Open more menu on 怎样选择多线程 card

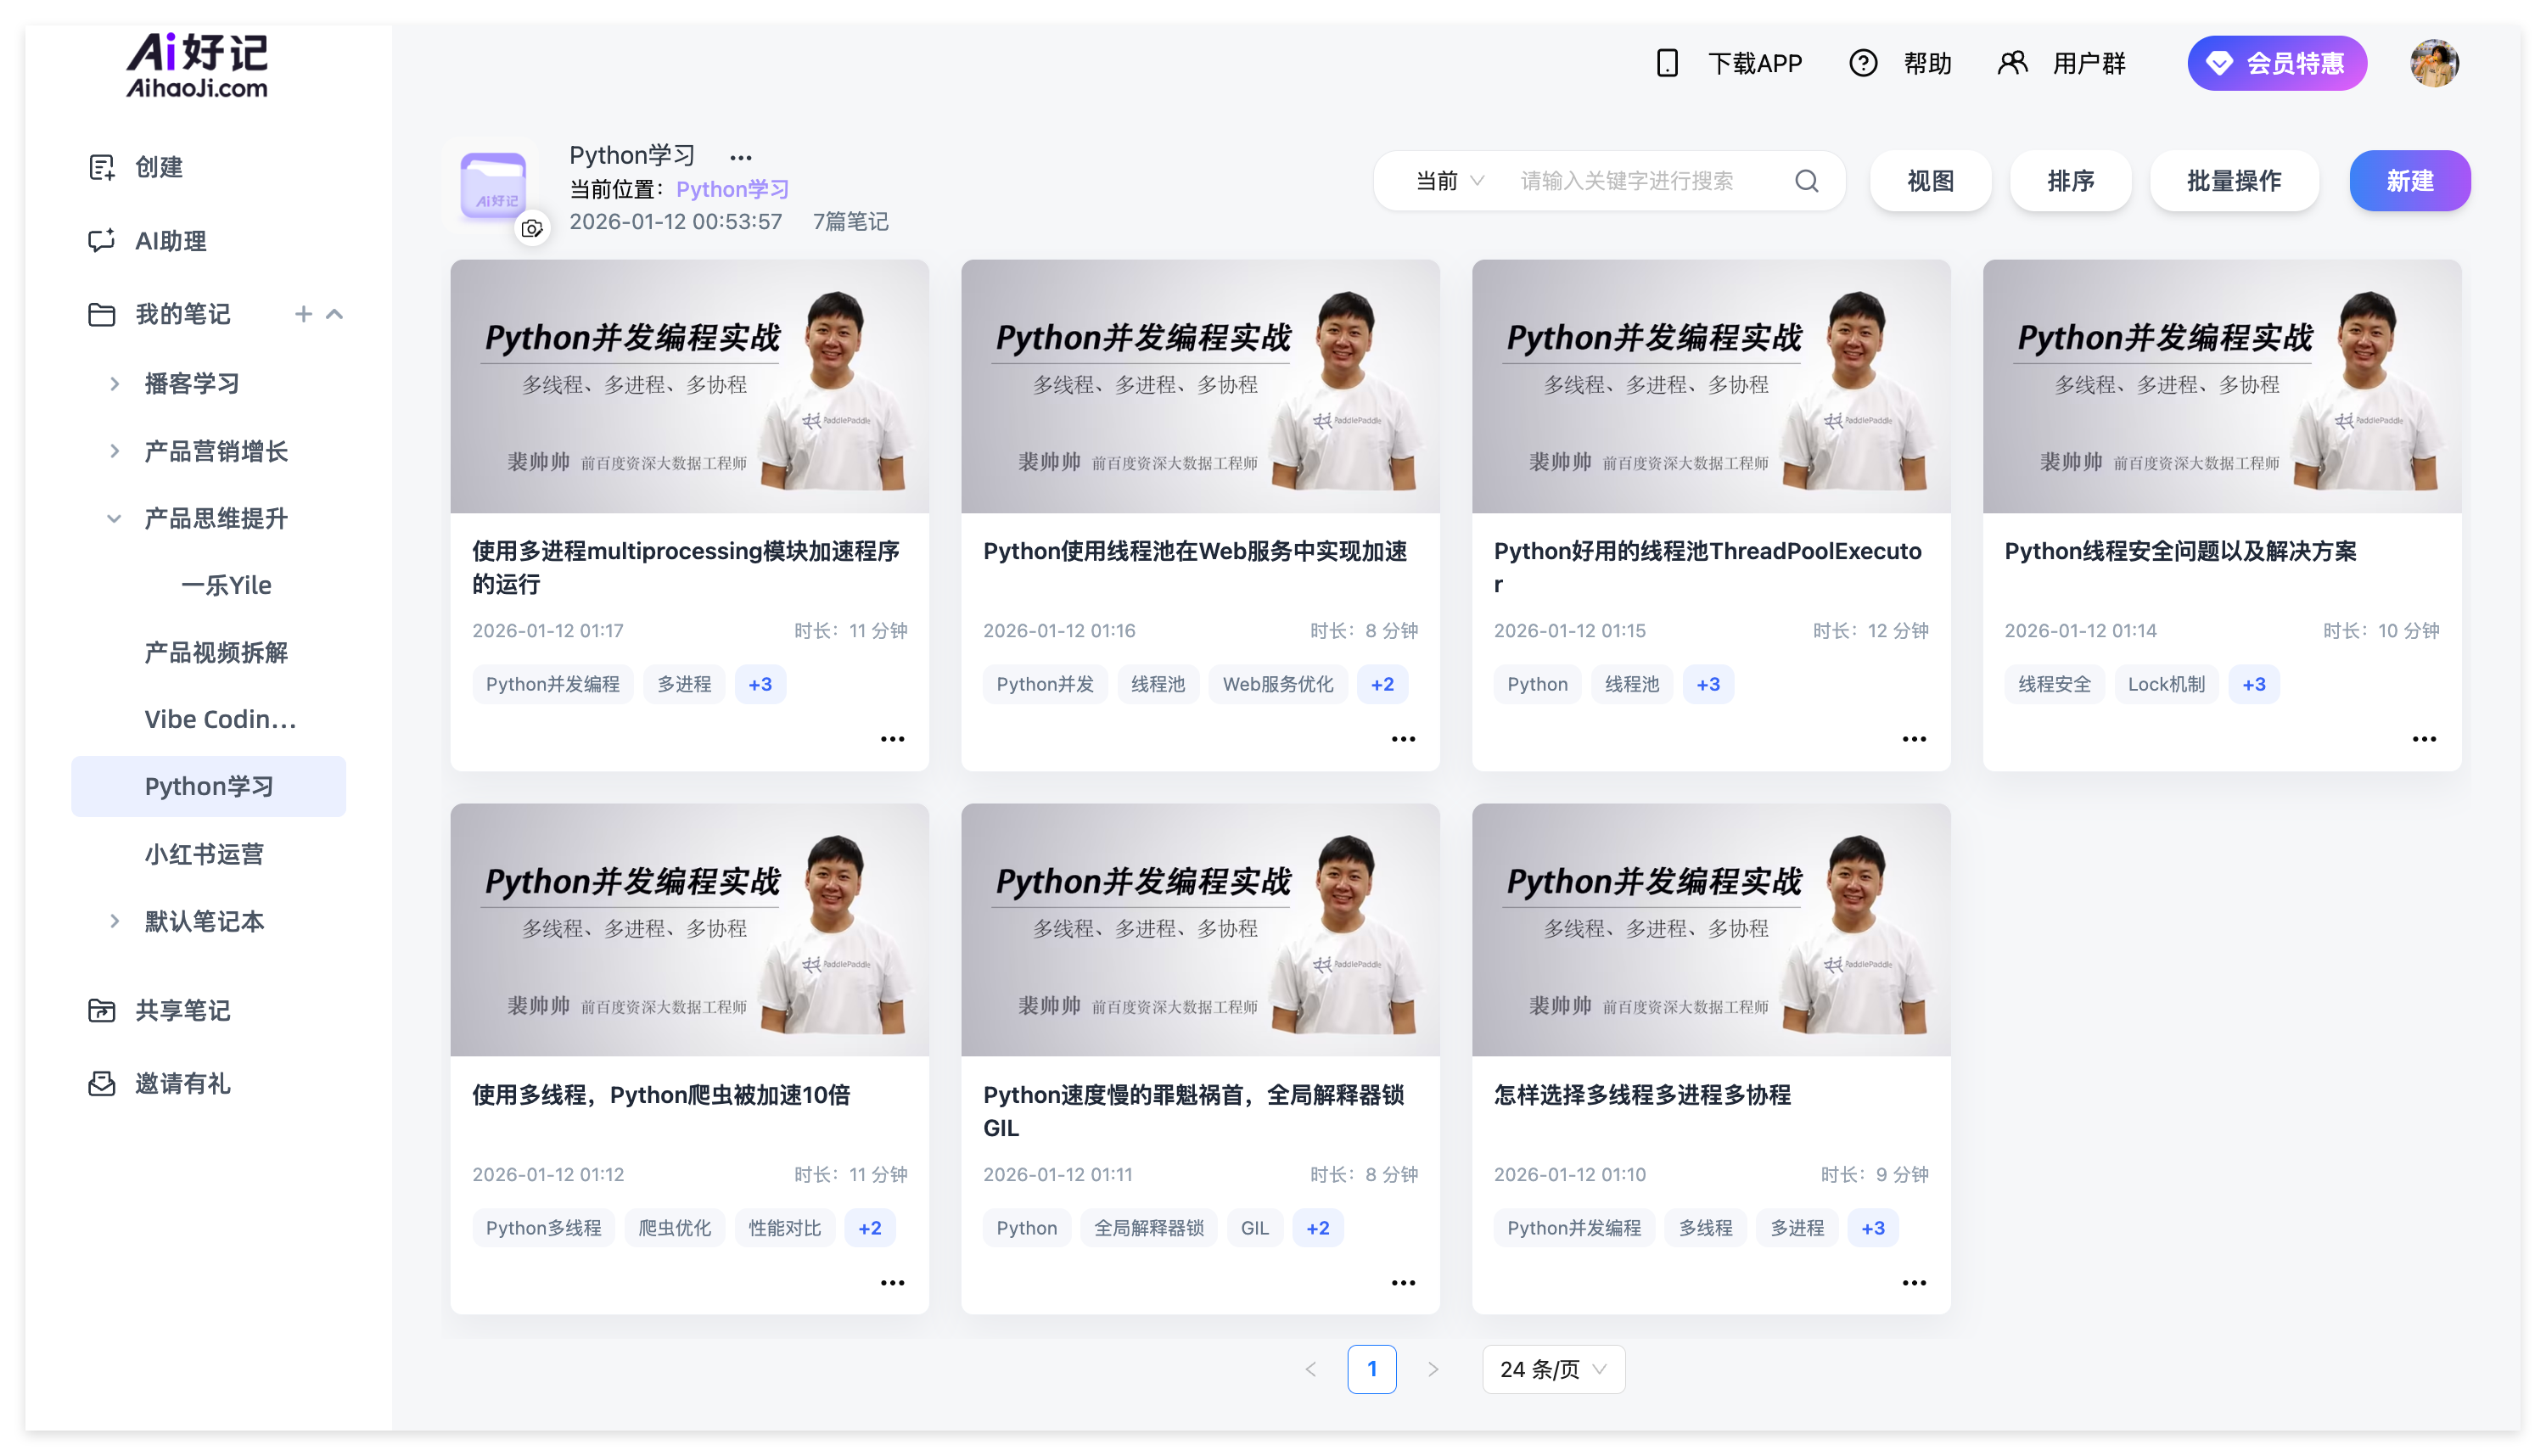click(x=1914, y=1283)
